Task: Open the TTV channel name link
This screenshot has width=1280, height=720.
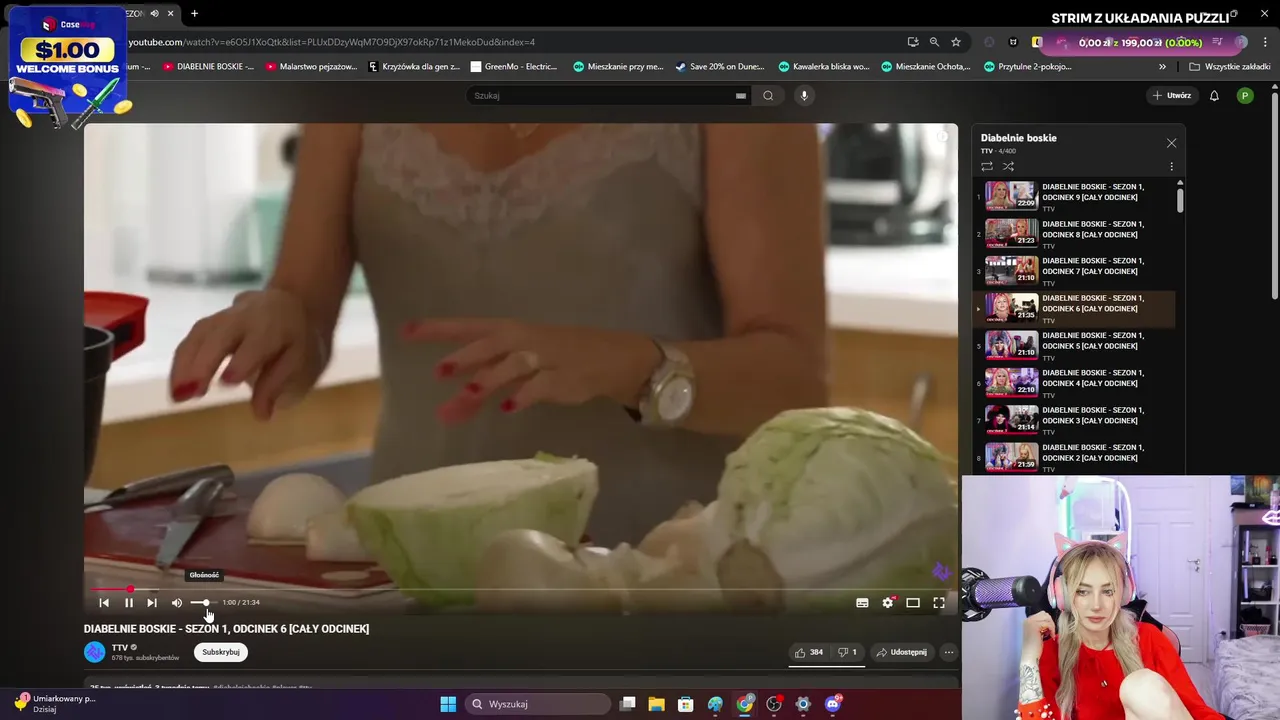Action: pyautogui.click(x=120, y=647)
